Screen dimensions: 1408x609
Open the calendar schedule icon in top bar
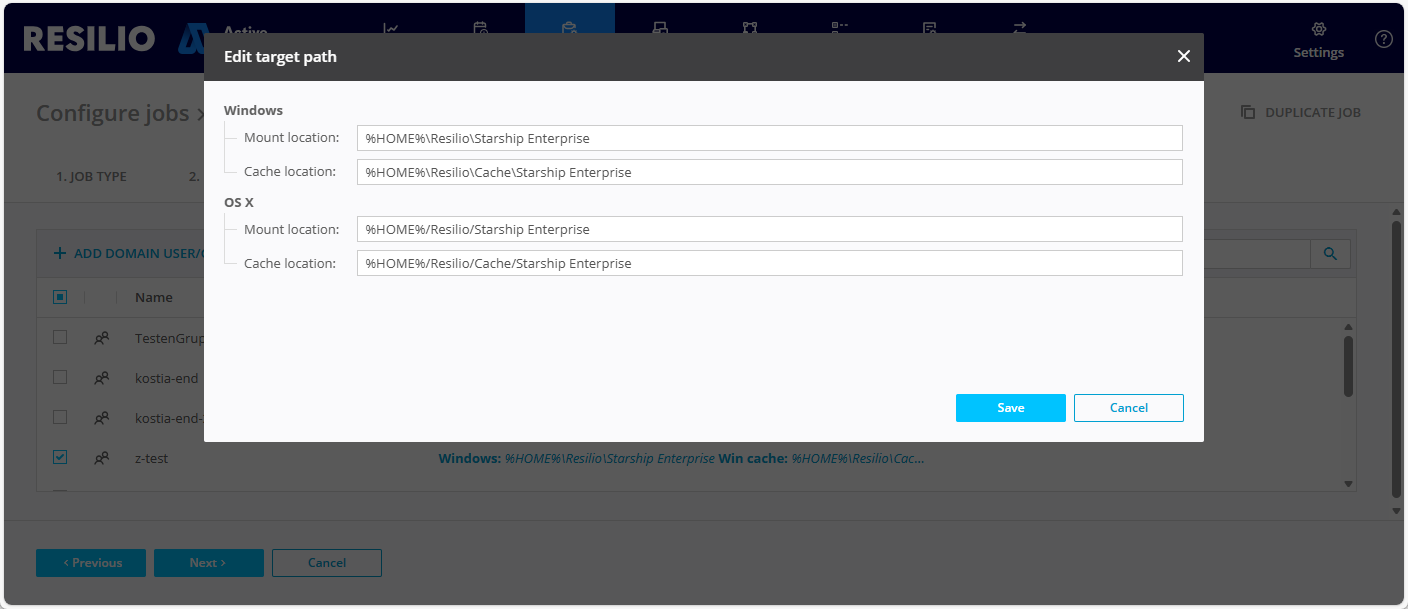[x=480, y=28]
